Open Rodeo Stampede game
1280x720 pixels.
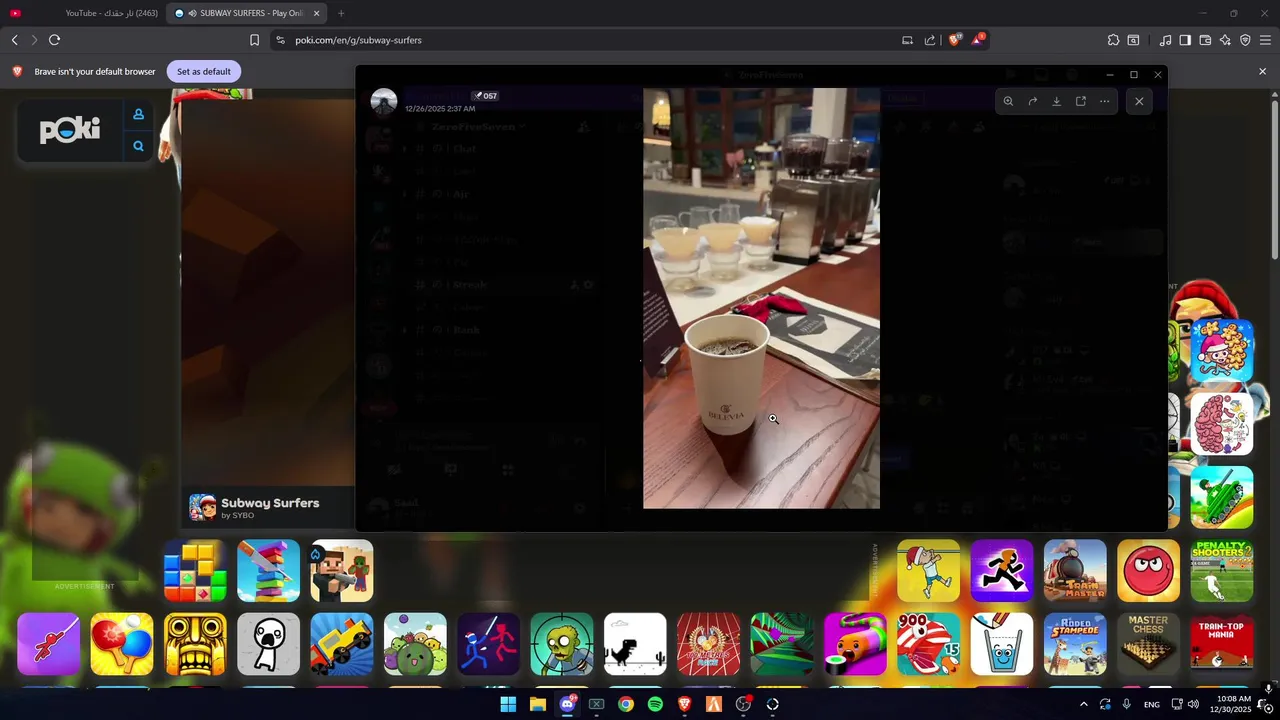1075,644
